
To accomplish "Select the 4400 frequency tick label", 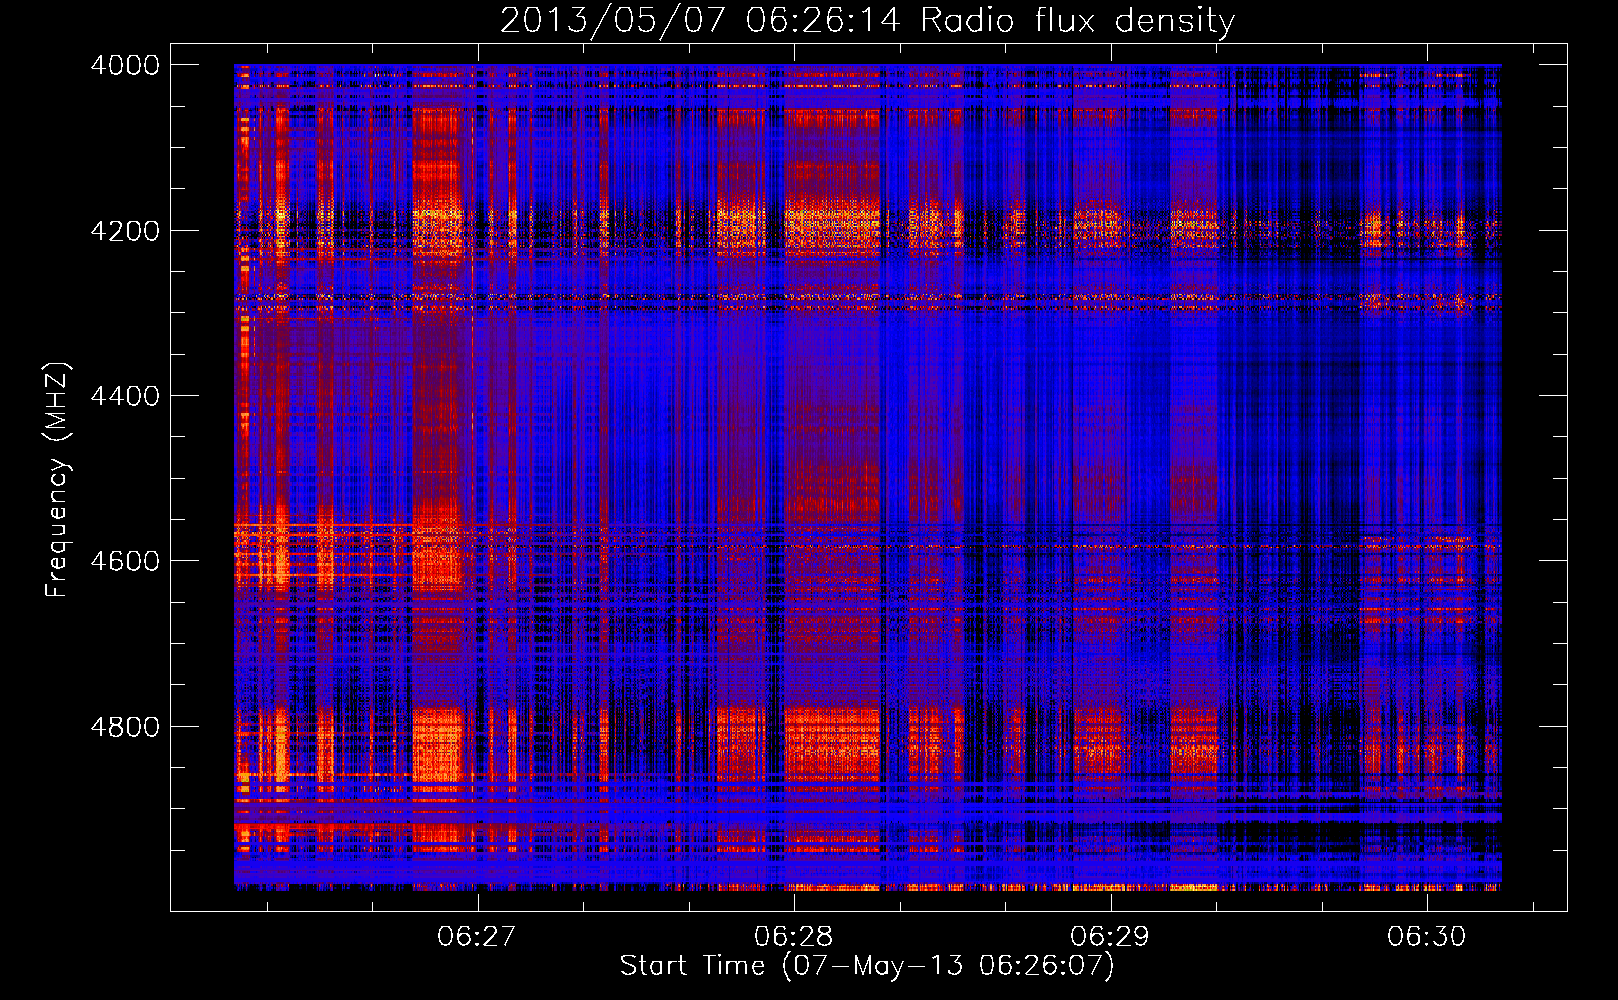I will point(125,396).
